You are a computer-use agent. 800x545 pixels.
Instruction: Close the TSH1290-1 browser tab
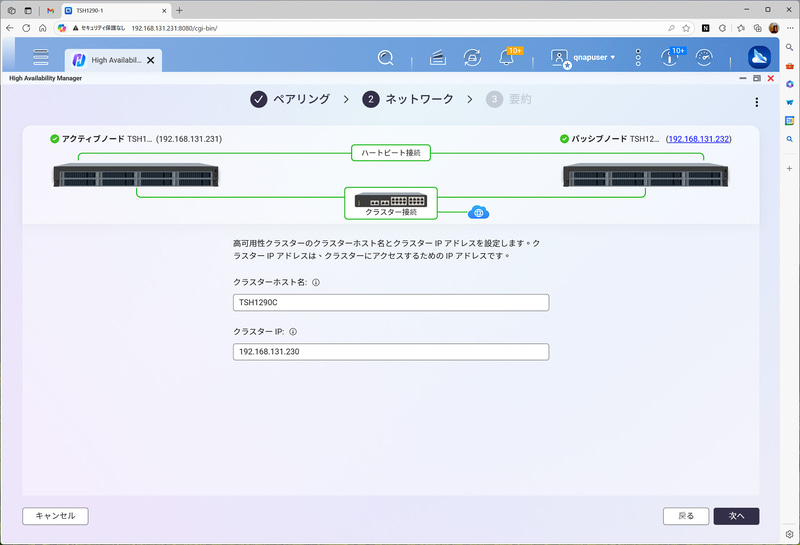click(164, 10)
